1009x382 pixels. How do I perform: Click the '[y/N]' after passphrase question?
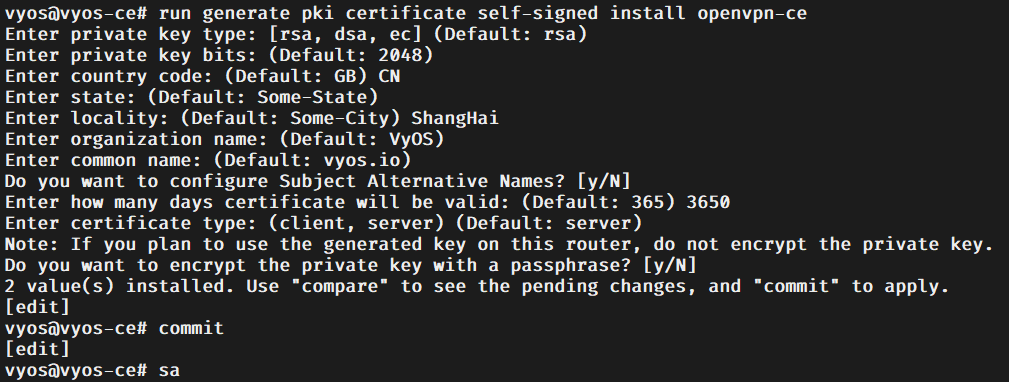670,265
